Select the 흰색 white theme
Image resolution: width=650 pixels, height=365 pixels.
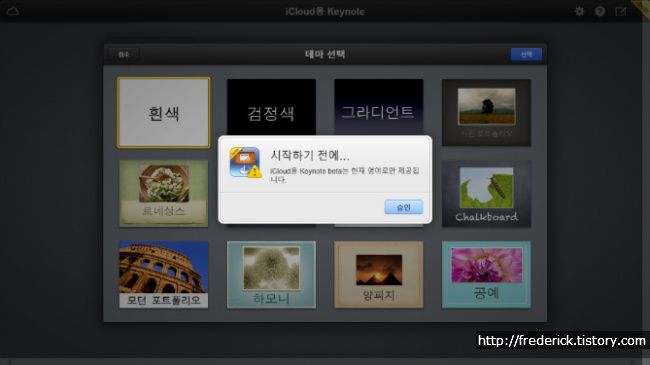point(164,112)
